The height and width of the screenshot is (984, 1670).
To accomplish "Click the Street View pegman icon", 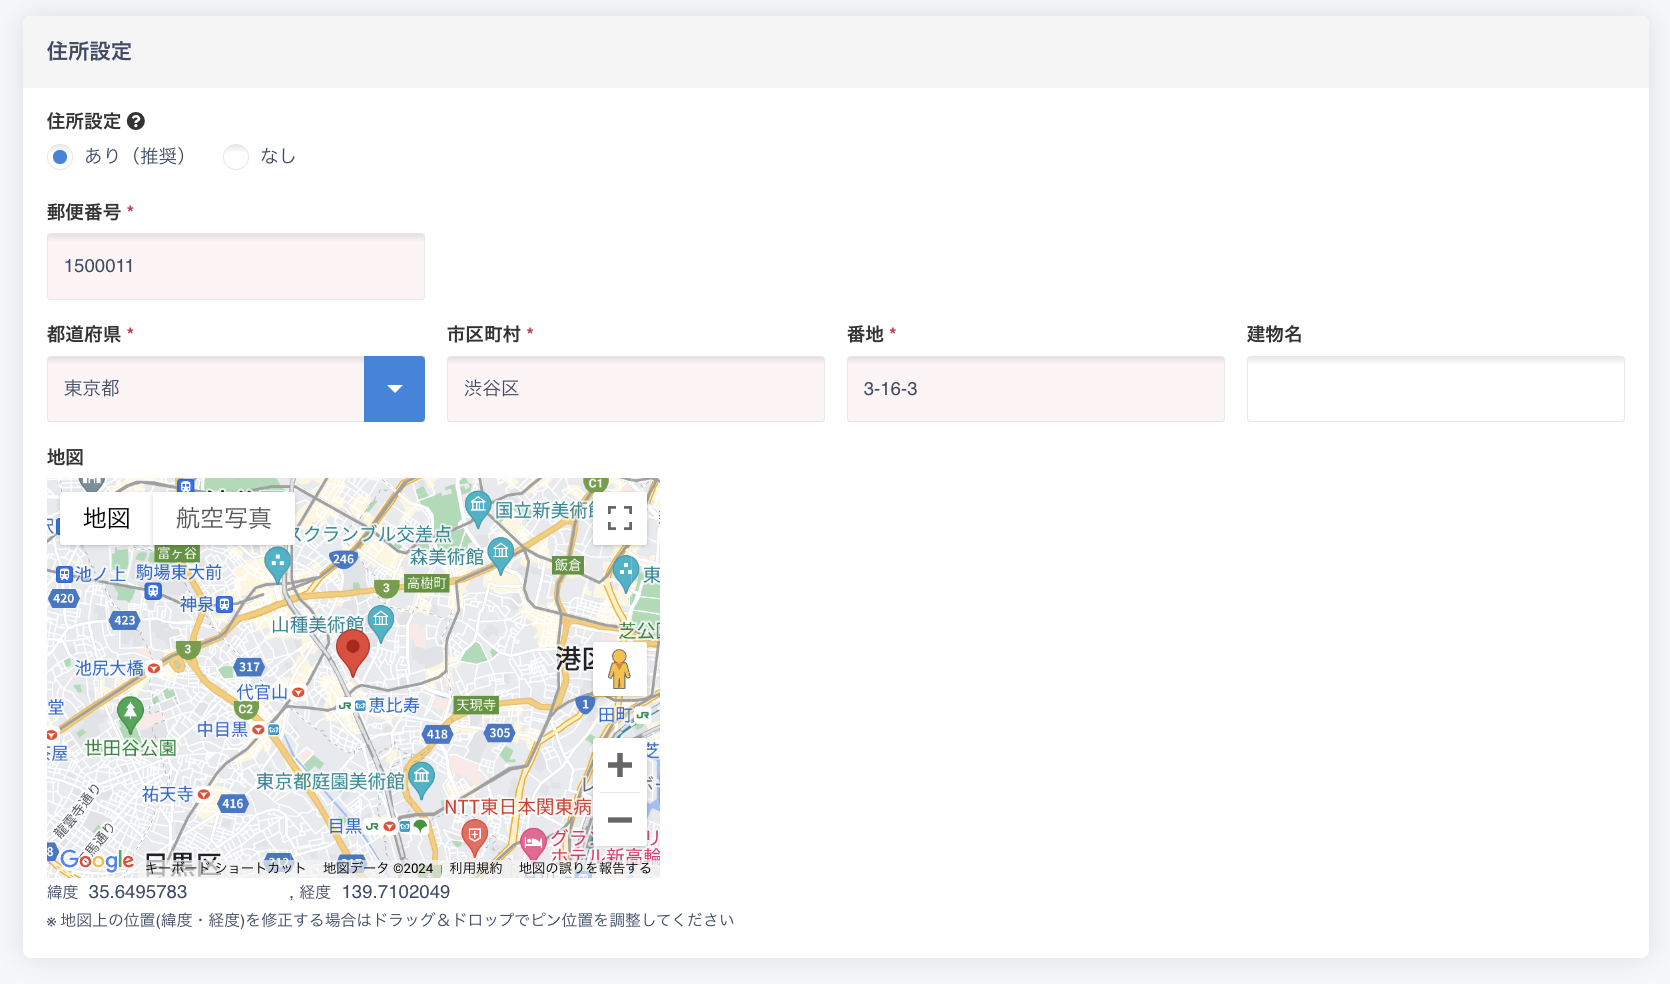I will click(619, 669).
